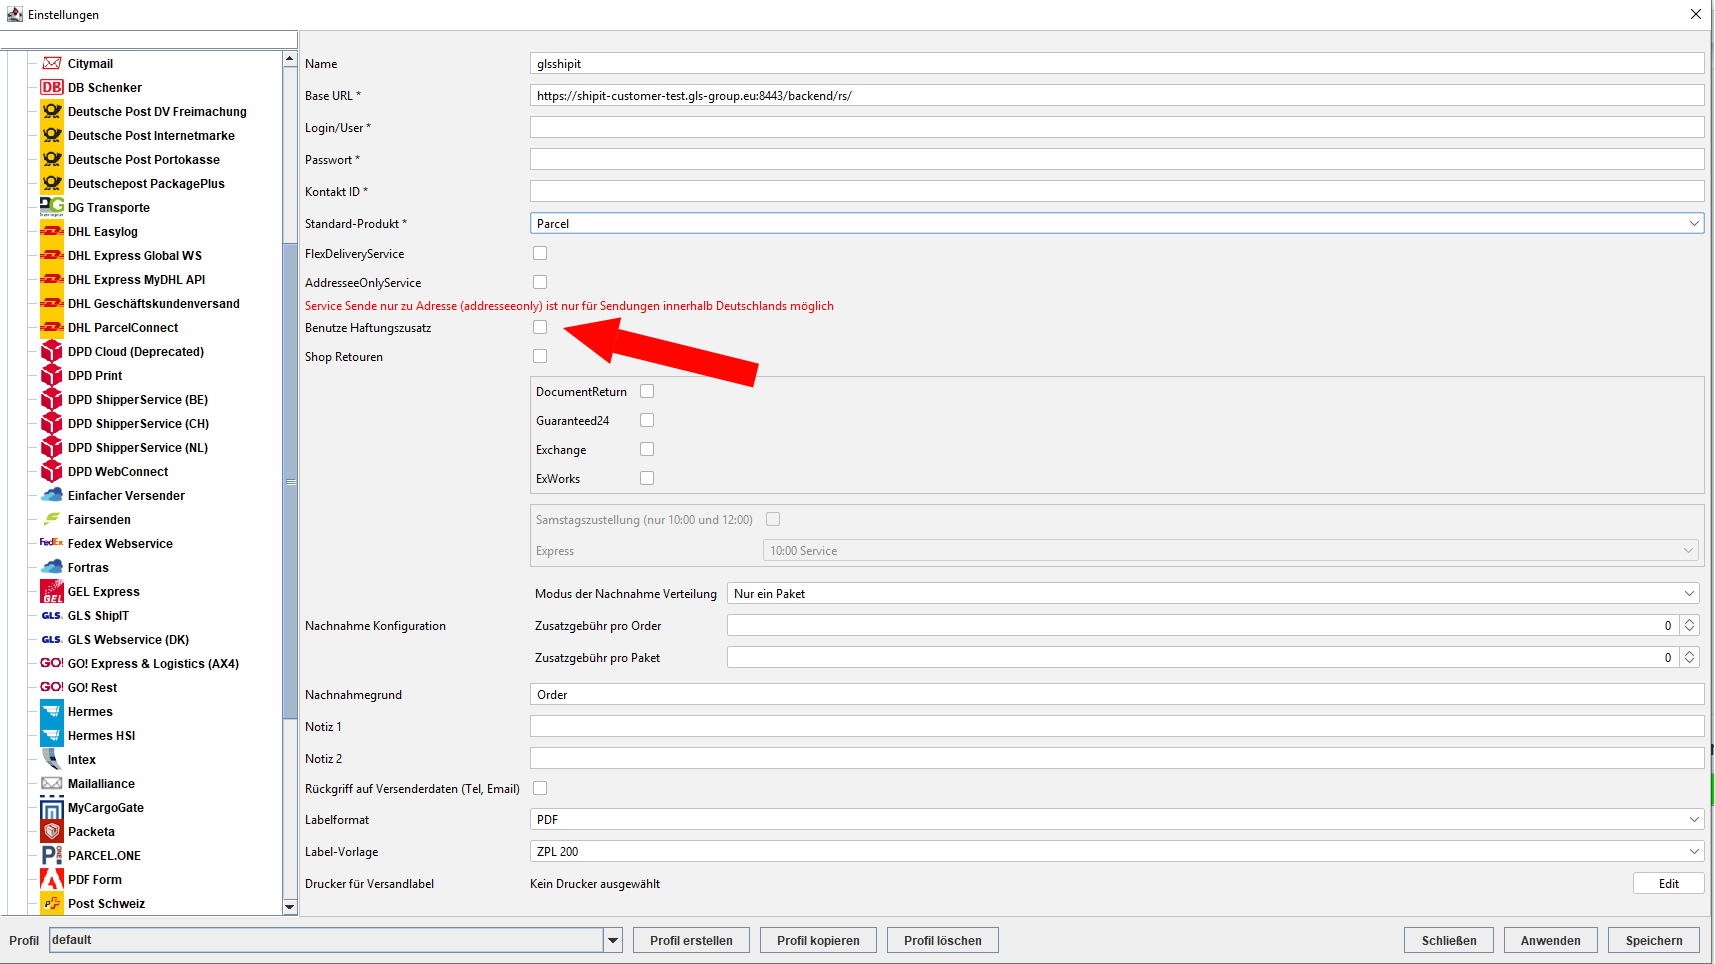Image resolution: width=1715 pixels, height=964 pixels.
Task: Click the Login/User input field
Action: point(1117,127)
